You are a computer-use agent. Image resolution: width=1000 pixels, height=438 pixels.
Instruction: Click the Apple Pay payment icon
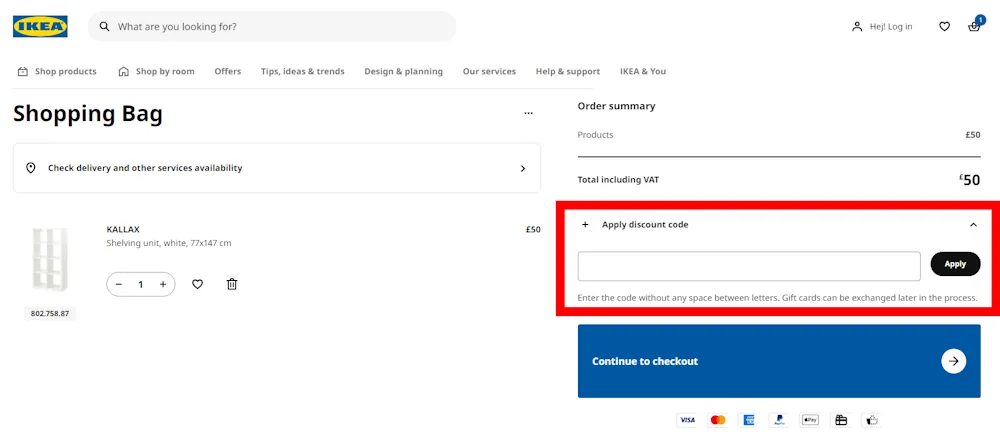tap(810, 420)
